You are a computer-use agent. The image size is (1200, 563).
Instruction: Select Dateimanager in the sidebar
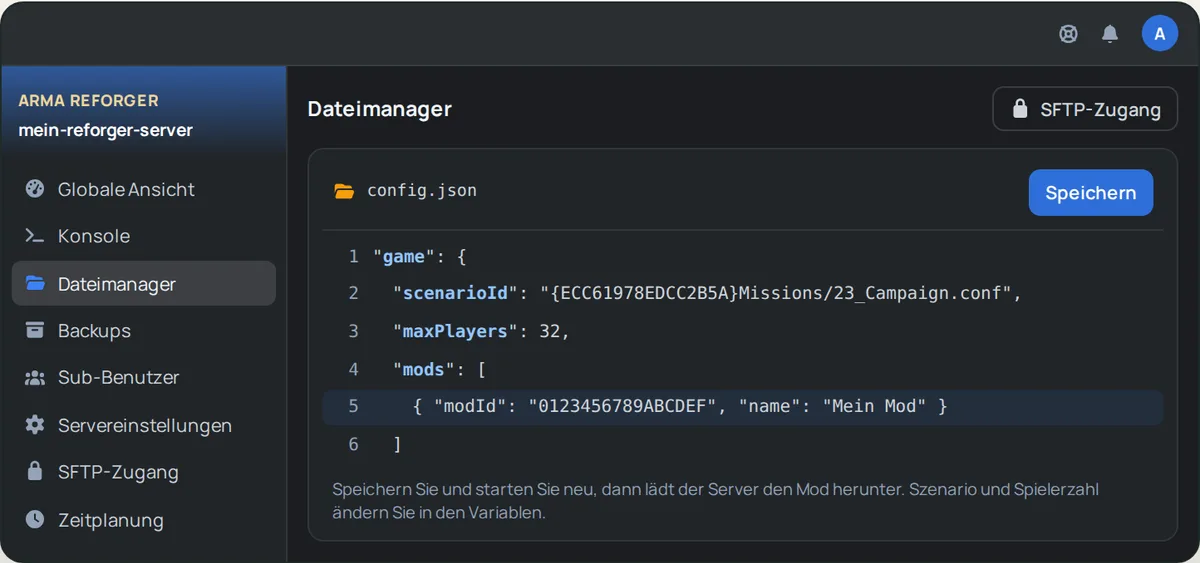[143, 283]
